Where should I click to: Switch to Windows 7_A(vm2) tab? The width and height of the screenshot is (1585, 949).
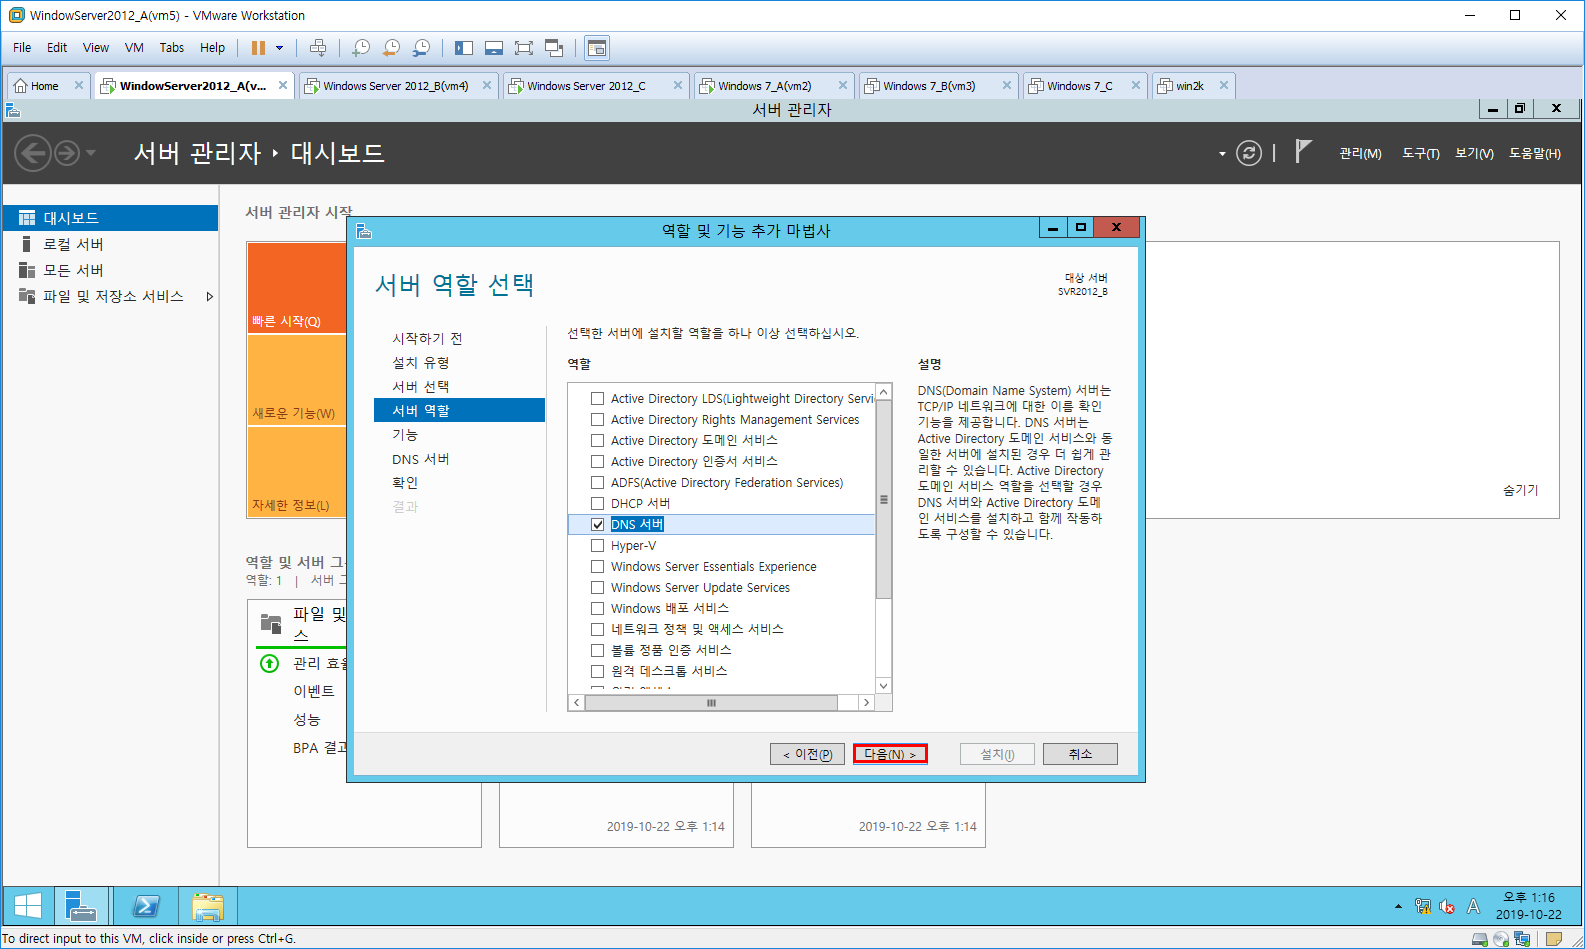[x=765, y=86]
